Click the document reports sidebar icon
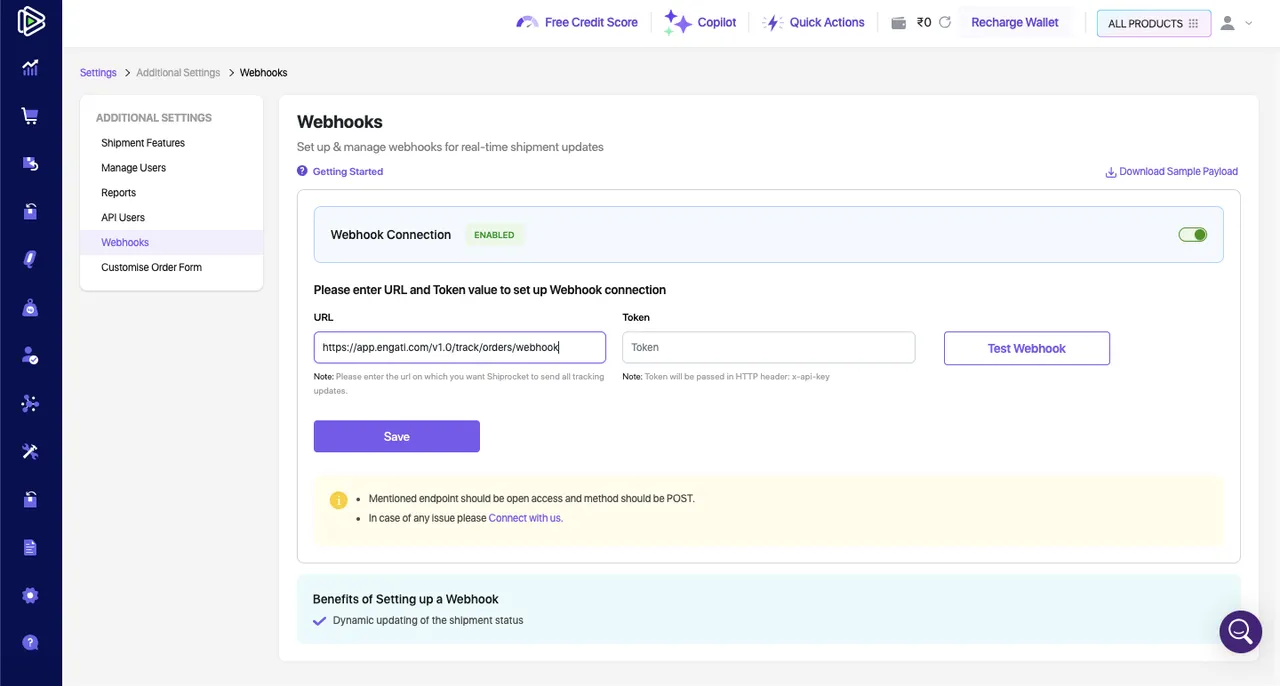Image resolution: width=1280 pixels, height=686 pixels. click(x=30, y=547)
